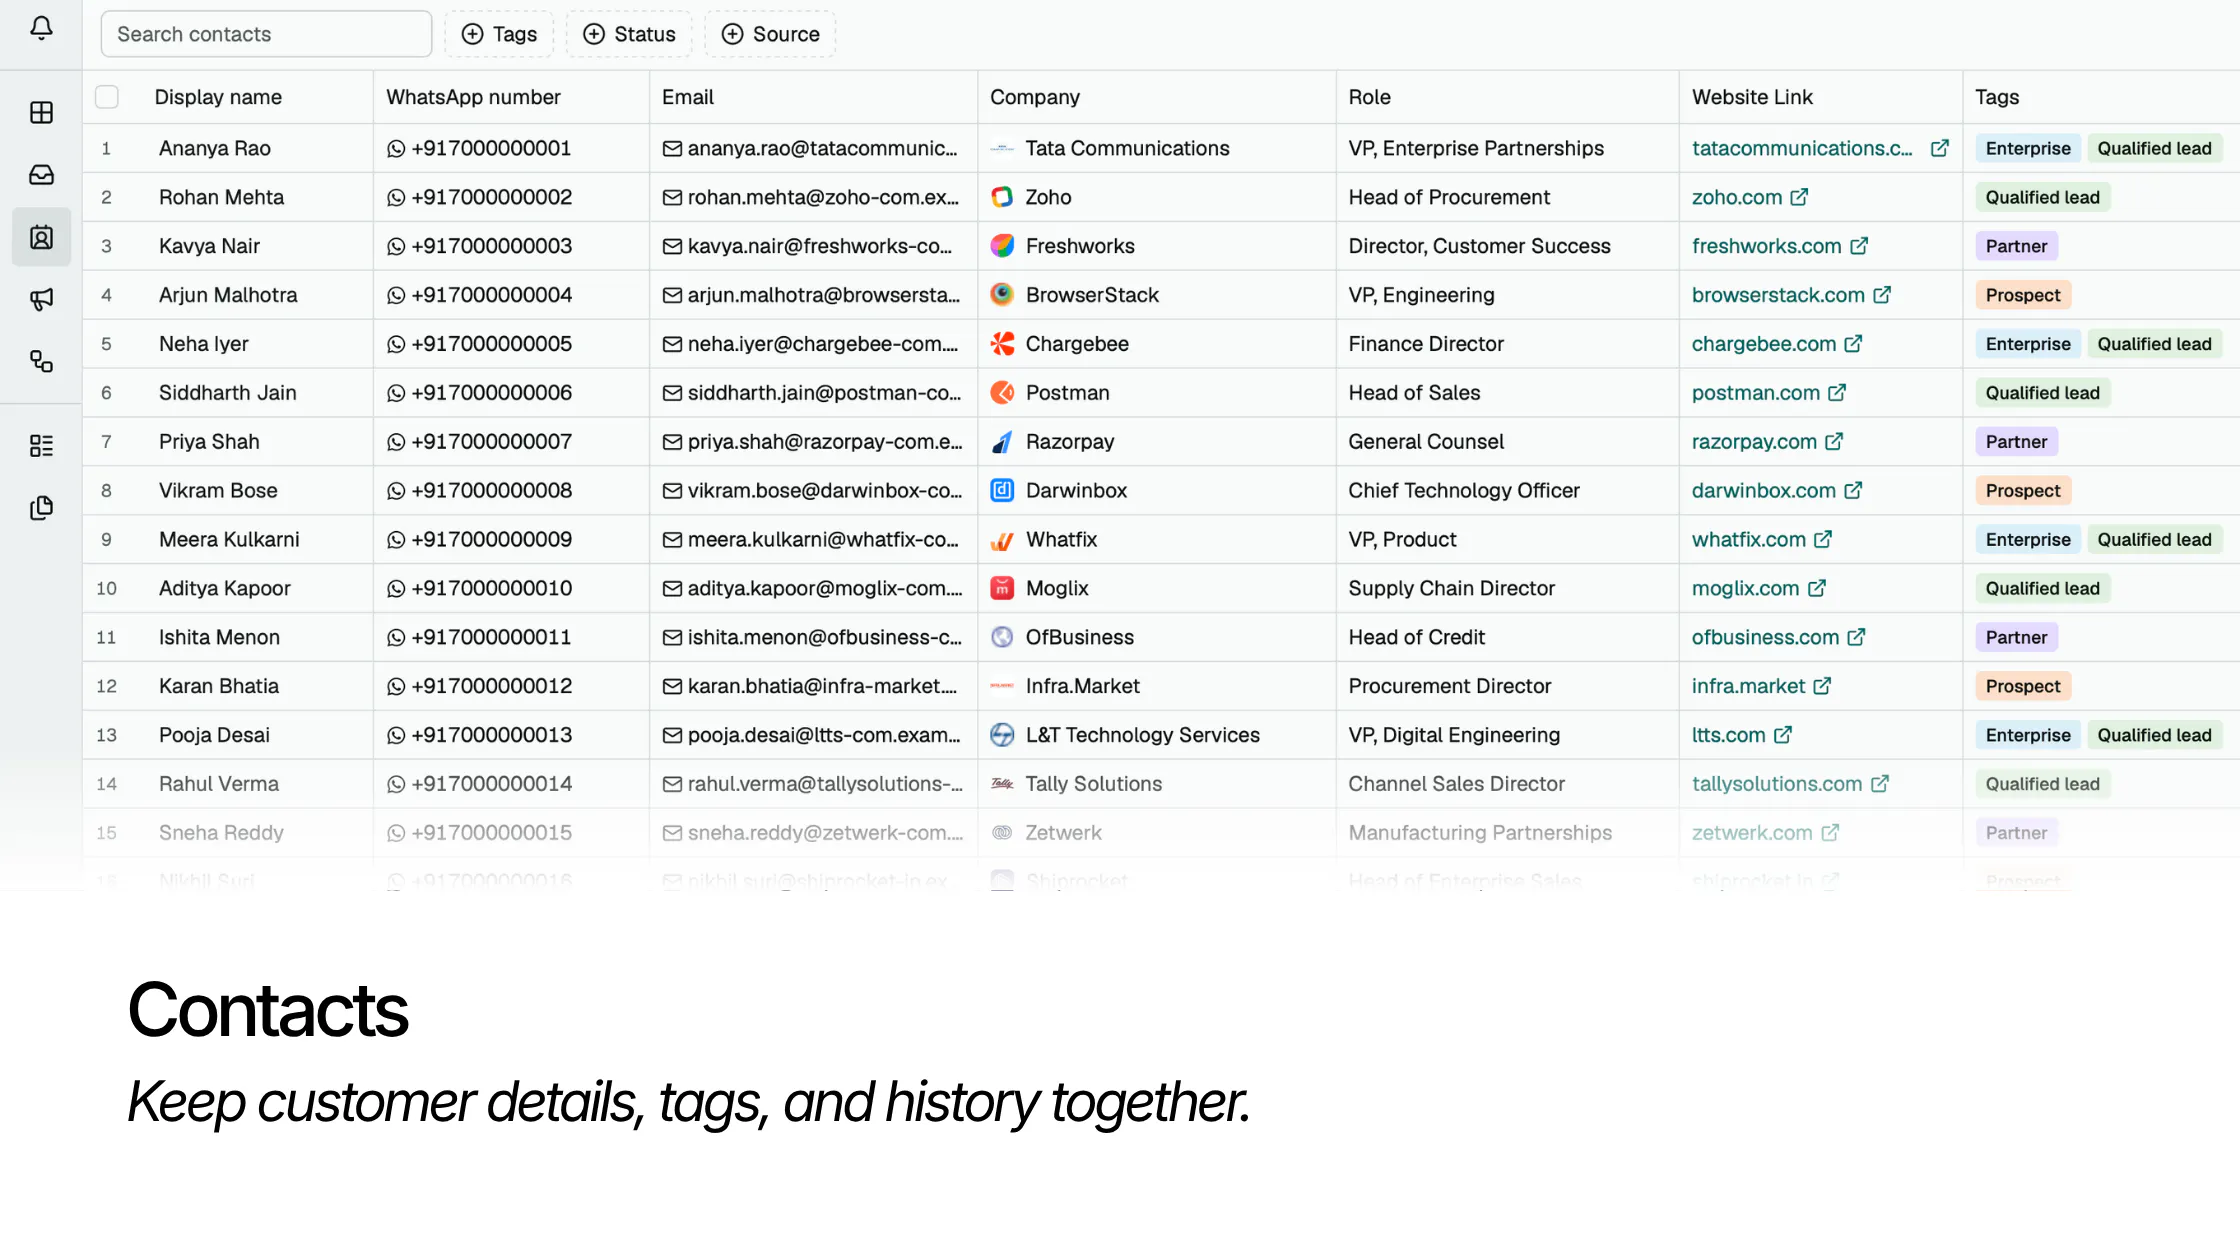Screen dimensions: 2240x1260
Task: Click Qualified lead tag on Rohan Mehta's row
Action: 2043,197
